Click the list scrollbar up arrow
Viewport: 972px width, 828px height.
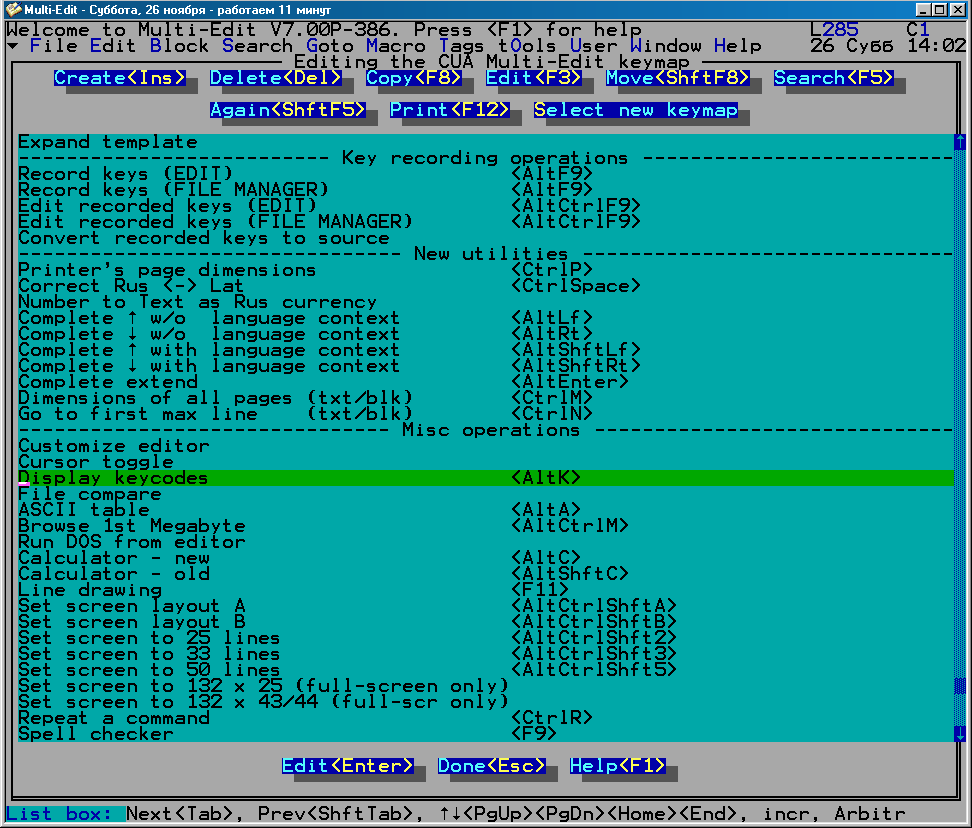pos(960,142)
